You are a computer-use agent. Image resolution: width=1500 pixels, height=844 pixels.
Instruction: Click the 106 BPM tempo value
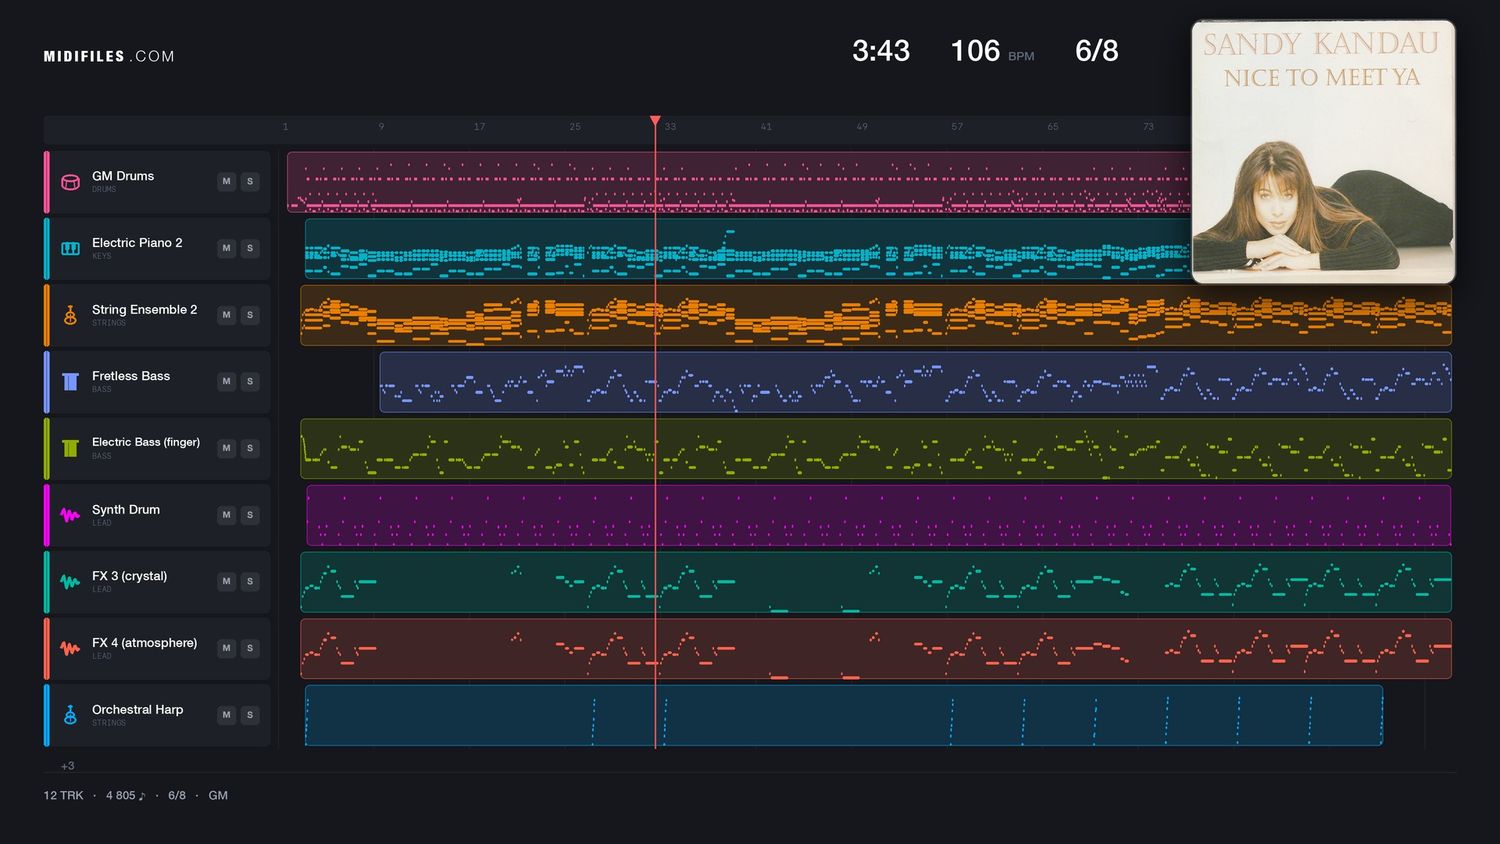click(975, 51)
